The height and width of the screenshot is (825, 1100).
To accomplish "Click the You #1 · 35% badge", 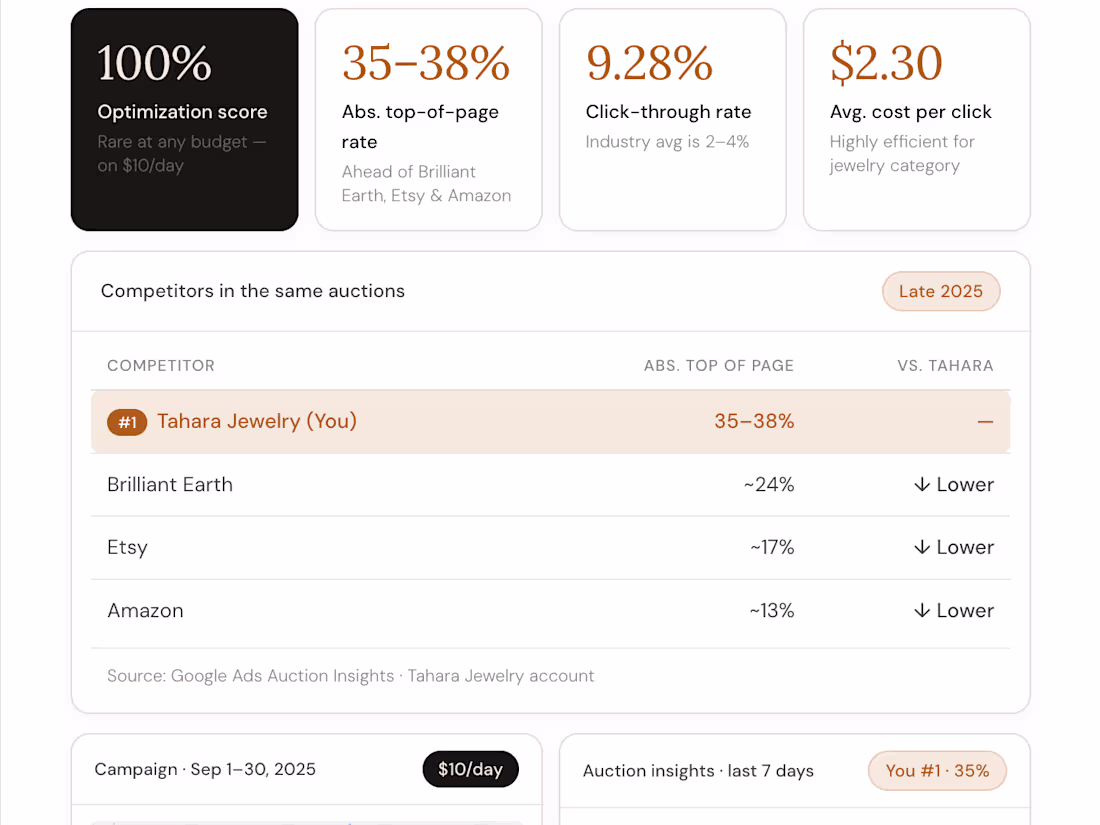I will (937, 771).
